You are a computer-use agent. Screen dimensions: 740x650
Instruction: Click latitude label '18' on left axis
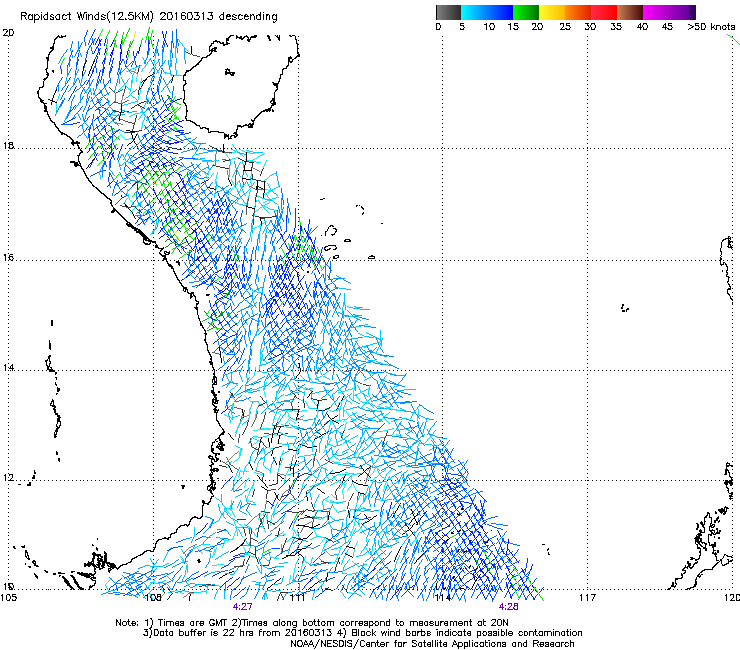point(8,146)
